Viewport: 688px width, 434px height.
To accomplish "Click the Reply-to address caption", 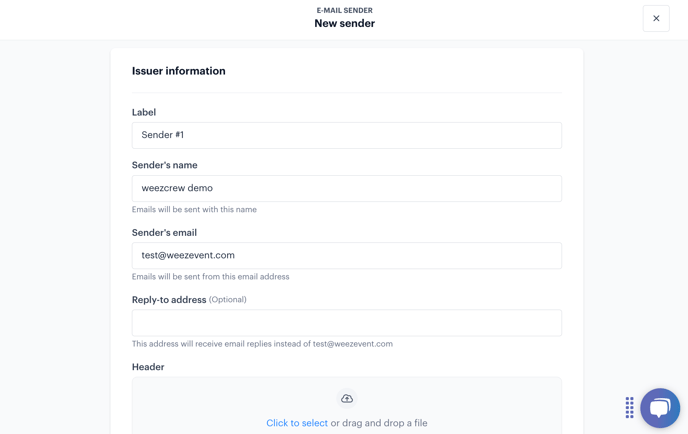I will pyautogui.click(x=169, y=300).
